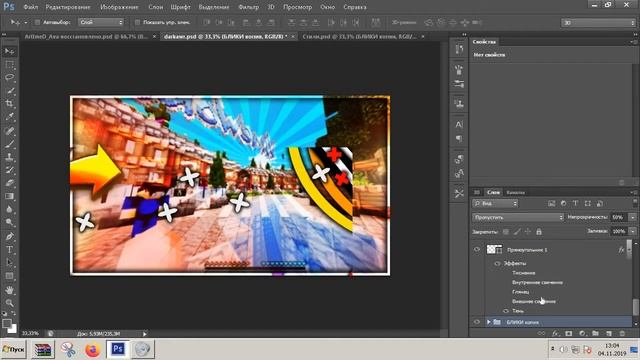This screenshot has height=360, width=640.
Task: Select the Eyedropper tool
Action: click(9, 117)
